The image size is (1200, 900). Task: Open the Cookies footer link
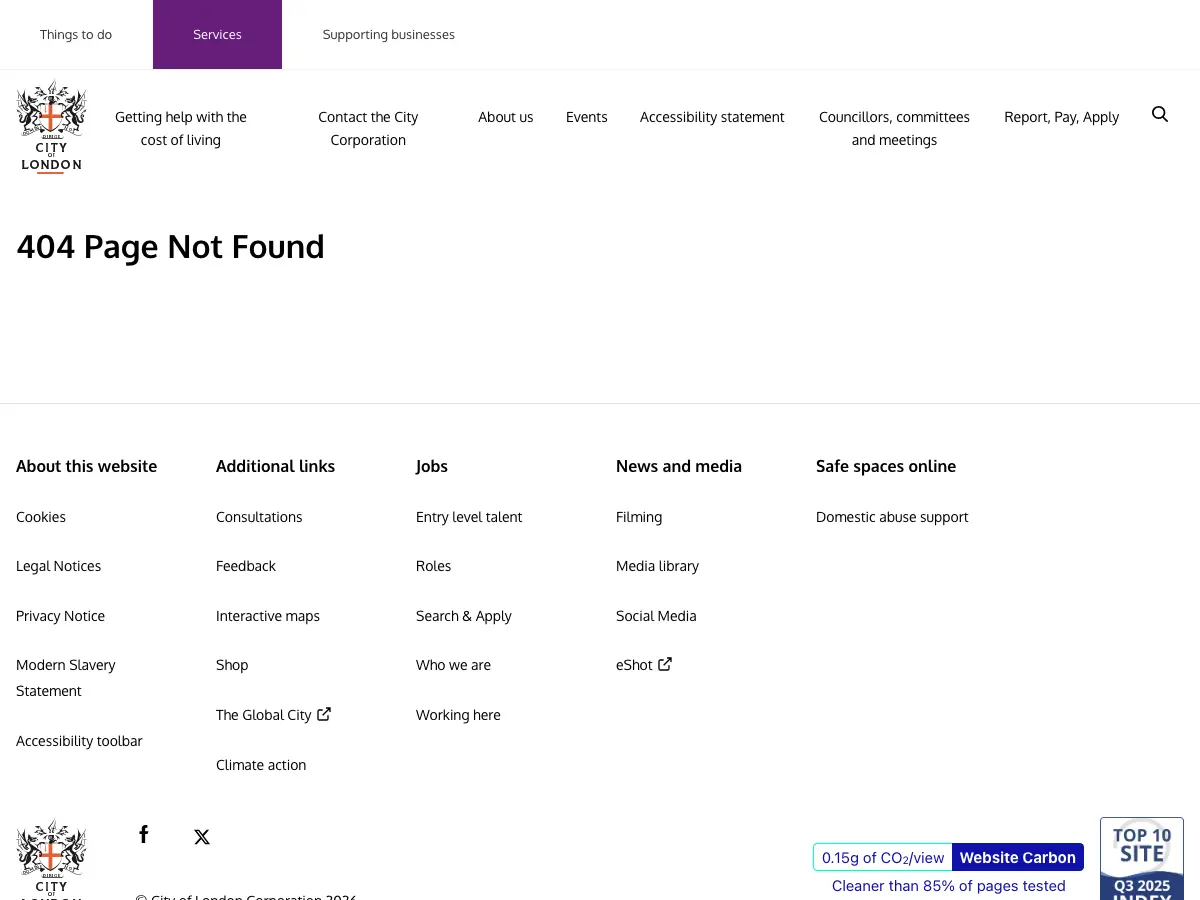41,517
